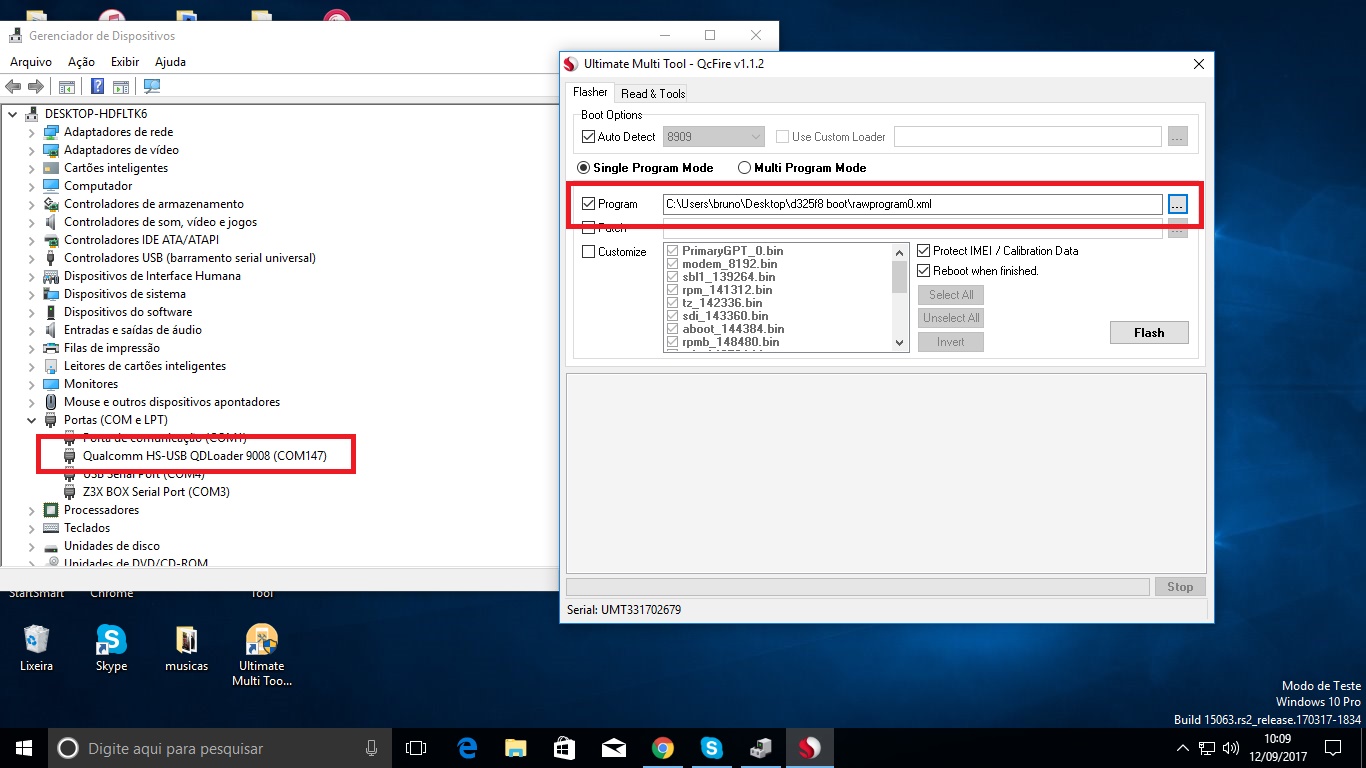
Task: Expand the Teclados node
Action: [x=32, y=528]
